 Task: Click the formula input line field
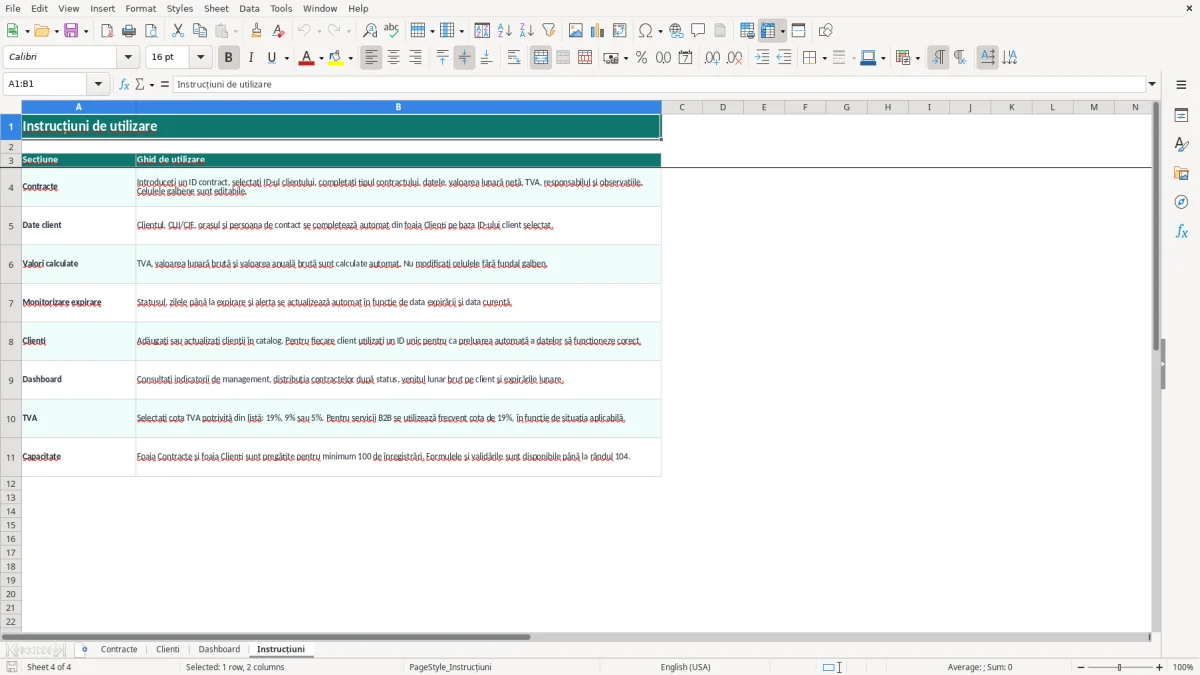(659, 85)
